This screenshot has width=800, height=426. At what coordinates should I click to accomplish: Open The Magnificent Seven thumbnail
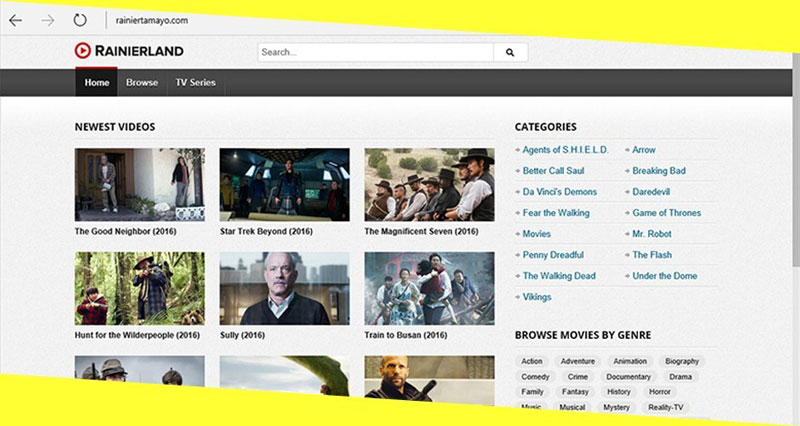click(x=429, y=184)
